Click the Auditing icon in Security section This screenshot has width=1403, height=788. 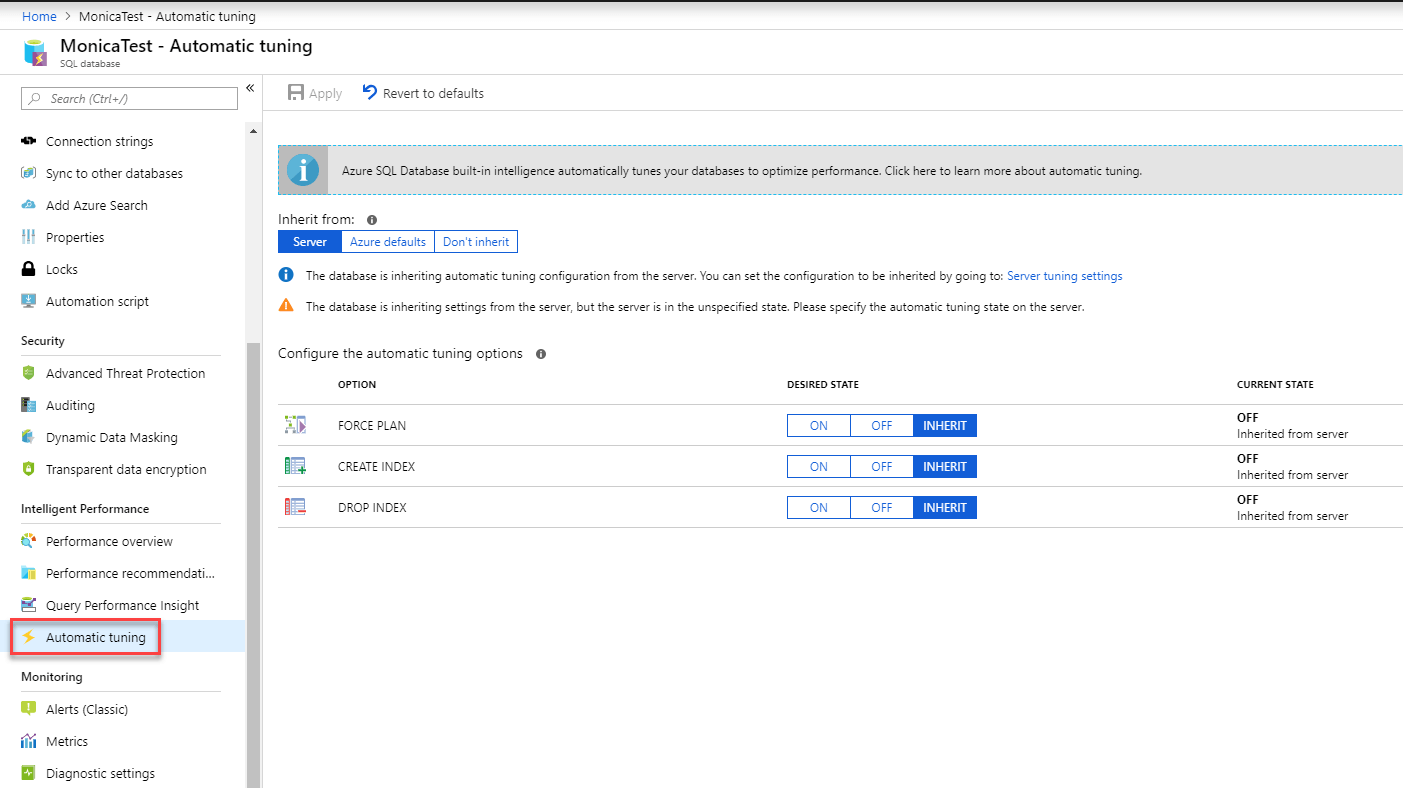click(x=29, y=405)
